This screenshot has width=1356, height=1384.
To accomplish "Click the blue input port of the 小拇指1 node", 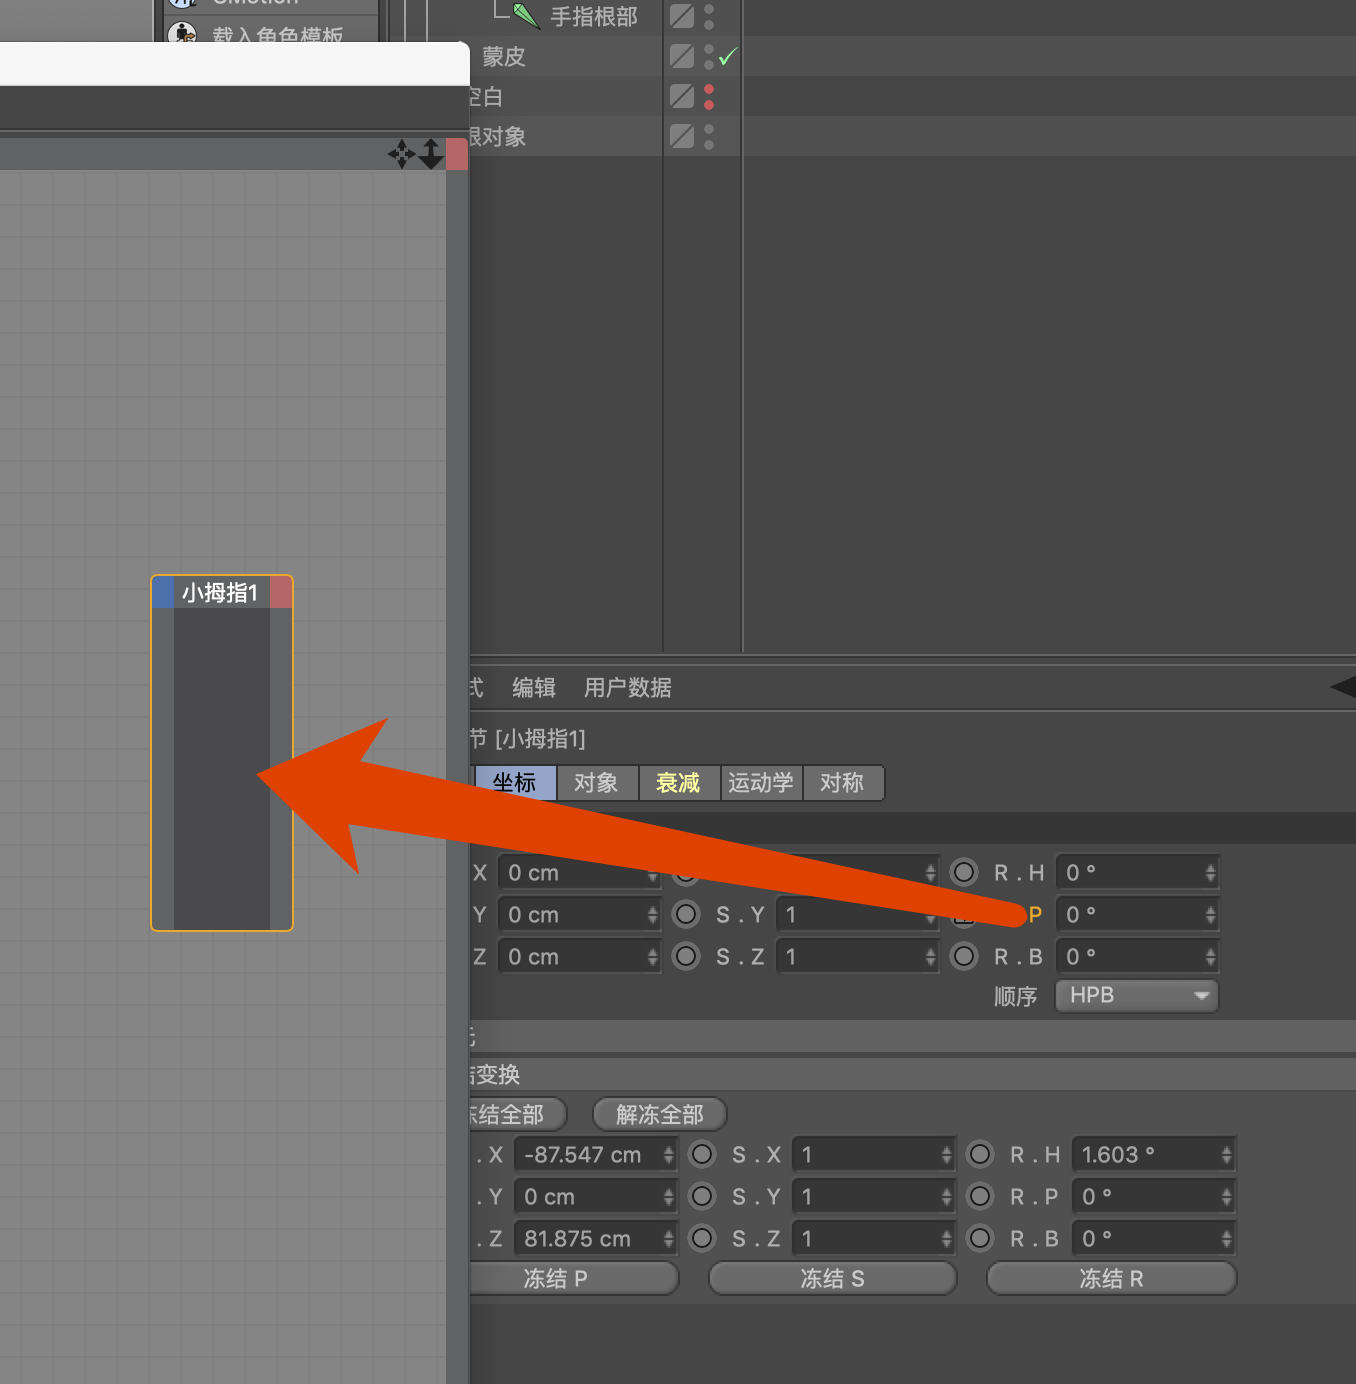I will (x=163, y=593).
